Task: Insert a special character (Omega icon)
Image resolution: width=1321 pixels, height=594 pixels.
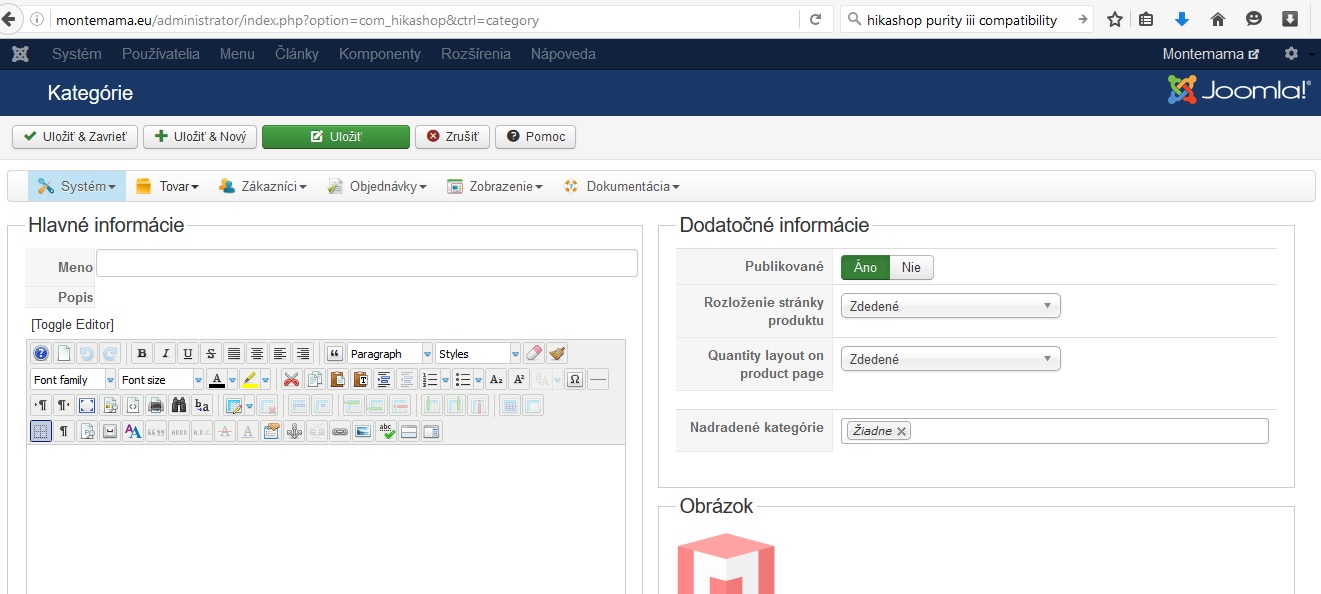Action: click(x=575, y=380)
